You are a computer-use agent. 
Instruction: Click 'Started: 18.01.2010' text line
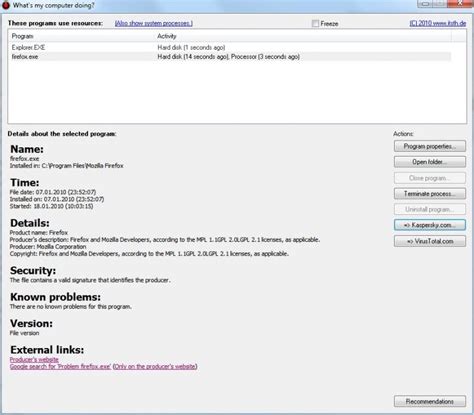(x=52, y=206)
